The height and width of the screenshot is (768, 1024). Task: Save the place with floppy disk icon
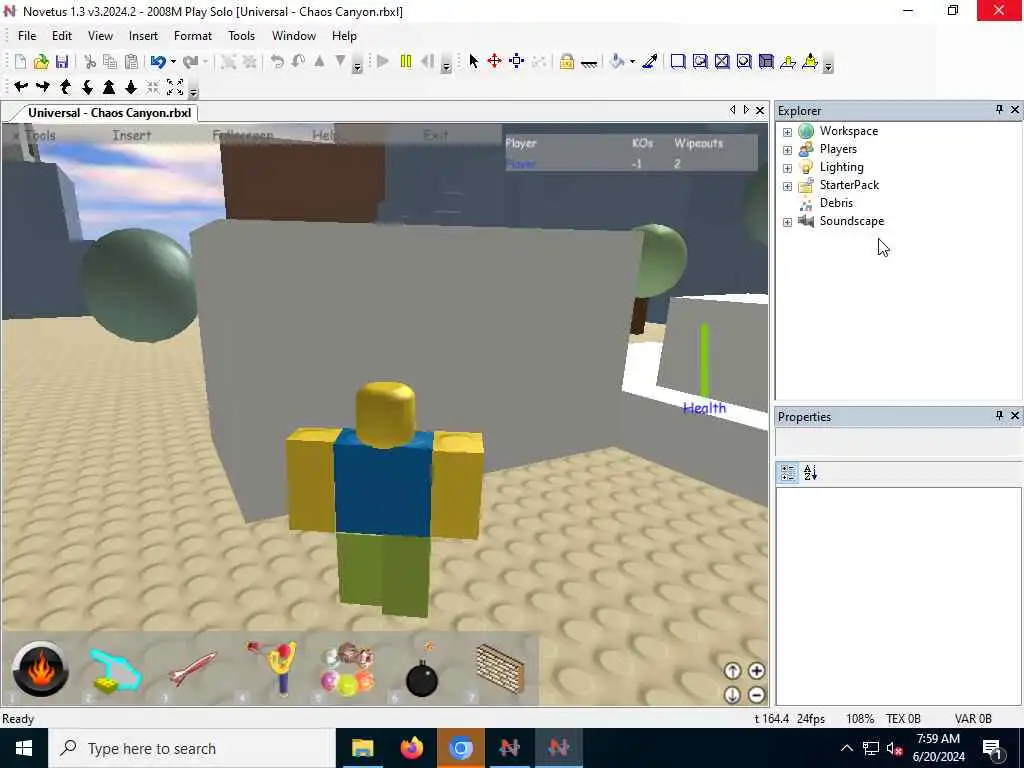tap(62, 62)
